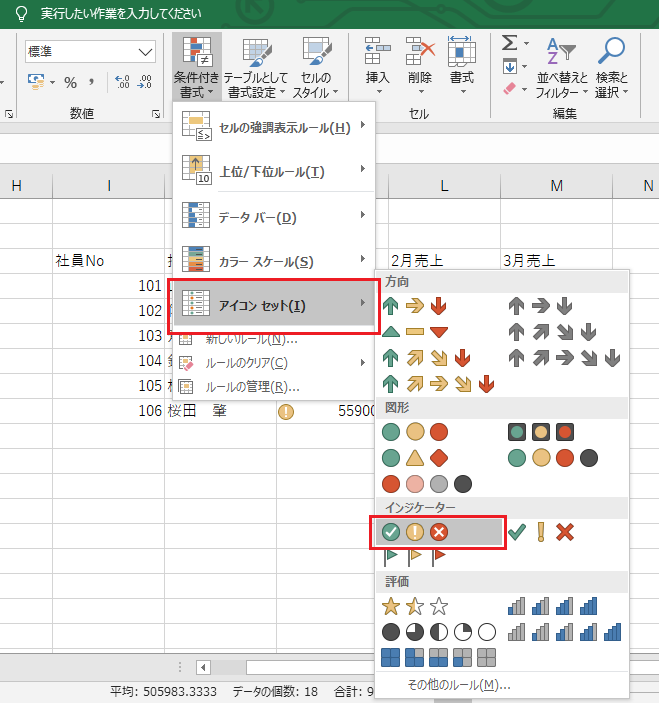This screenshot has width=659, height=703.
Task: Click the accounting number format icon
Action: point(36,82)
